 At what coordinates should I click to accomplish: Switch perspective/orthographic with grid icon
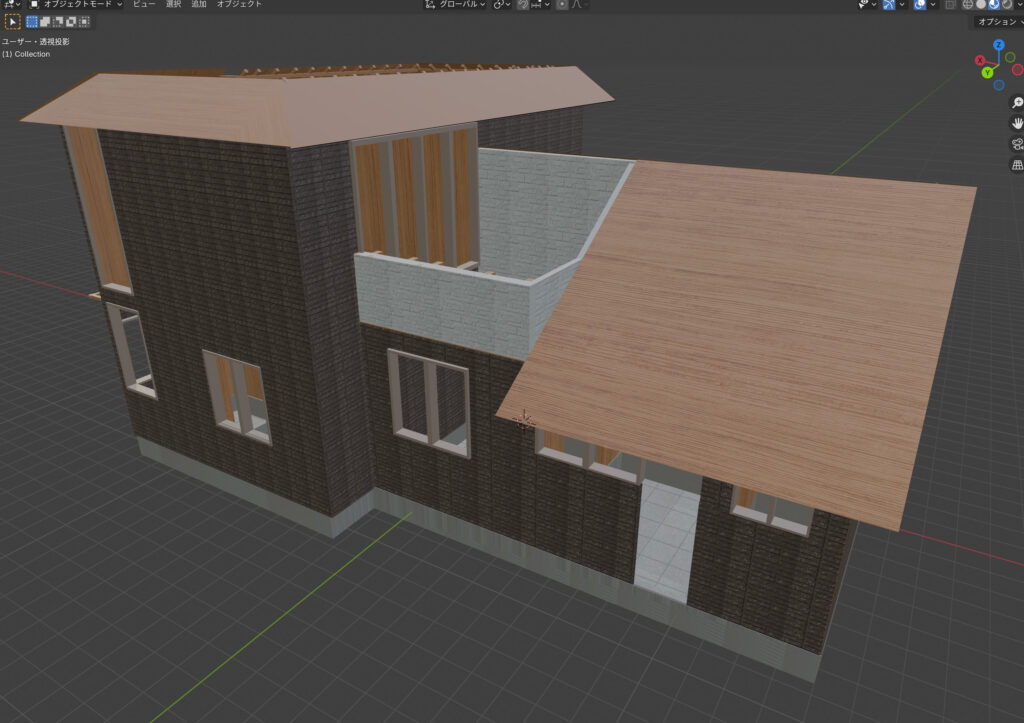click(1017, 165)
